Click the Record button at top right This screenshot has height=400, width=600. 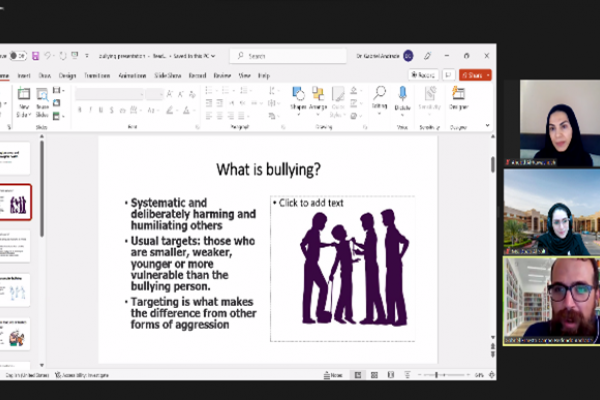(x=422, y=75)
